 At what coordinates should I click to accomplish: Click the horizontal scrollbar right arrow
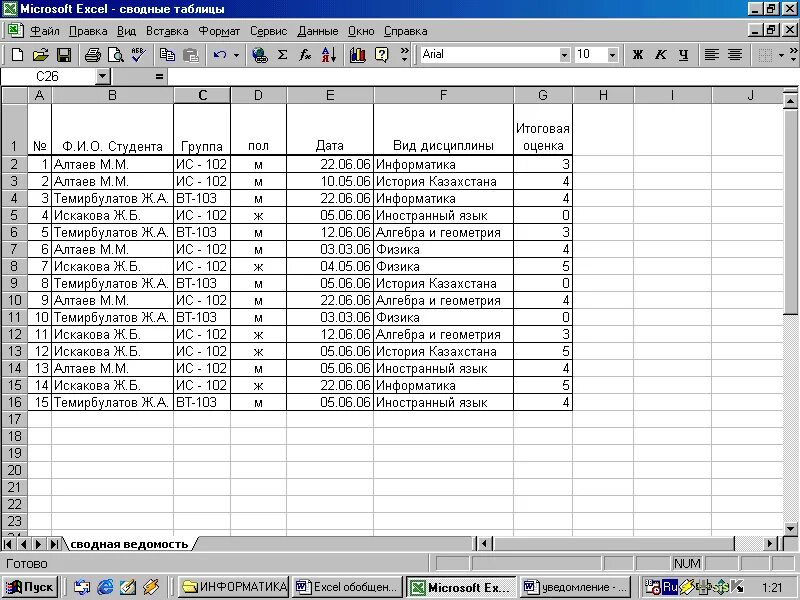[771, 543]
